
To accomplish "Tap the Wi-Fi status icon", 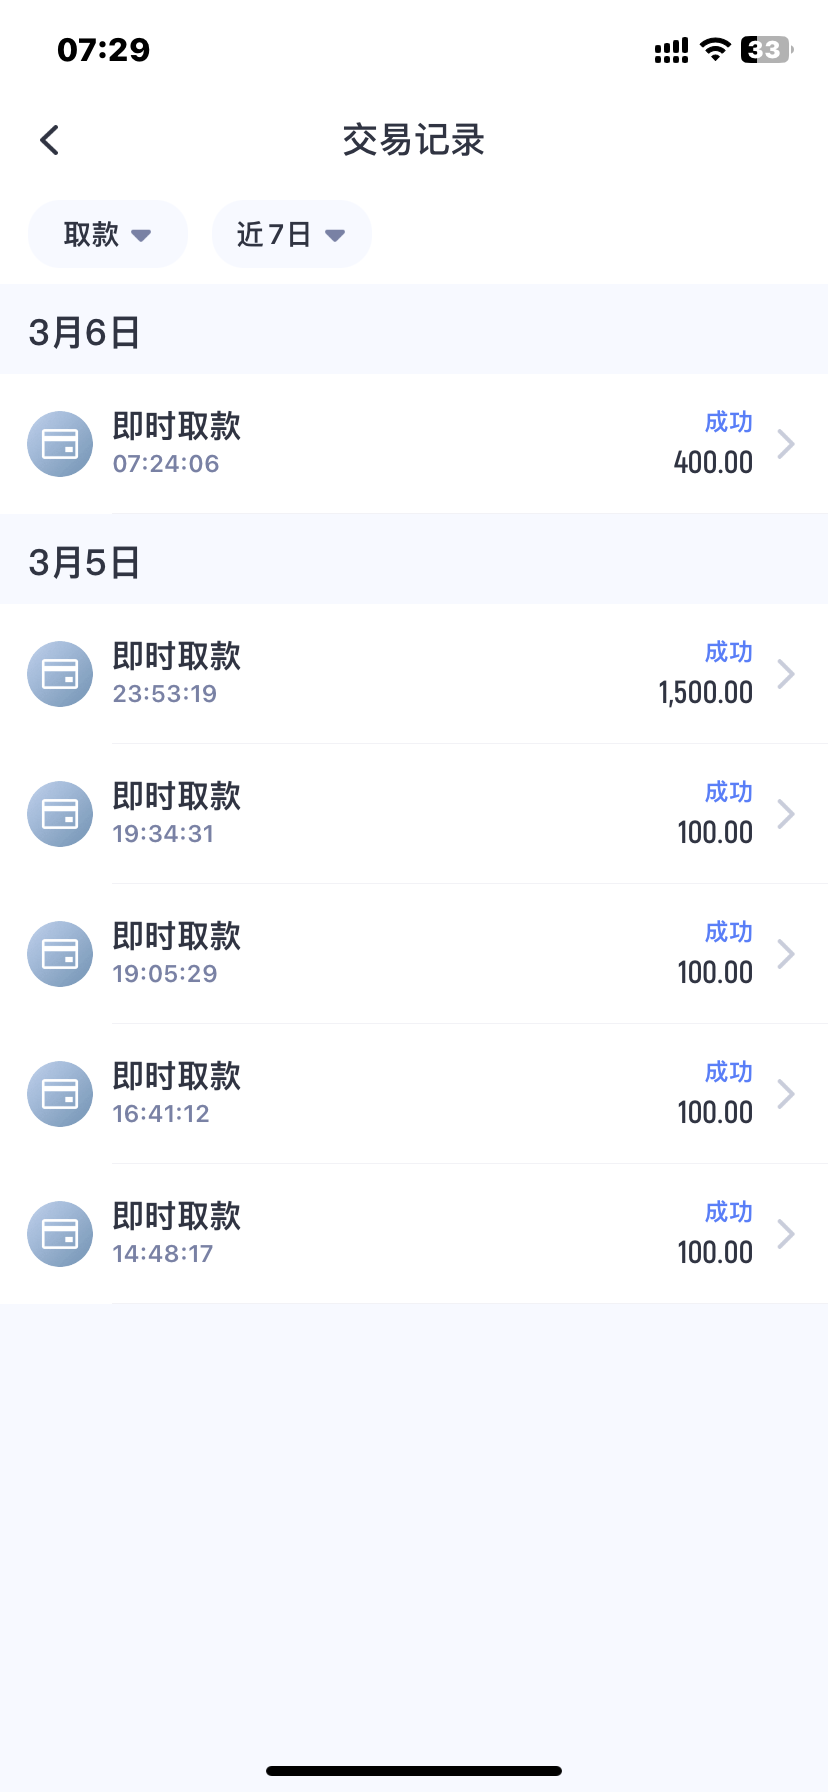I will [x=715, y=49].
